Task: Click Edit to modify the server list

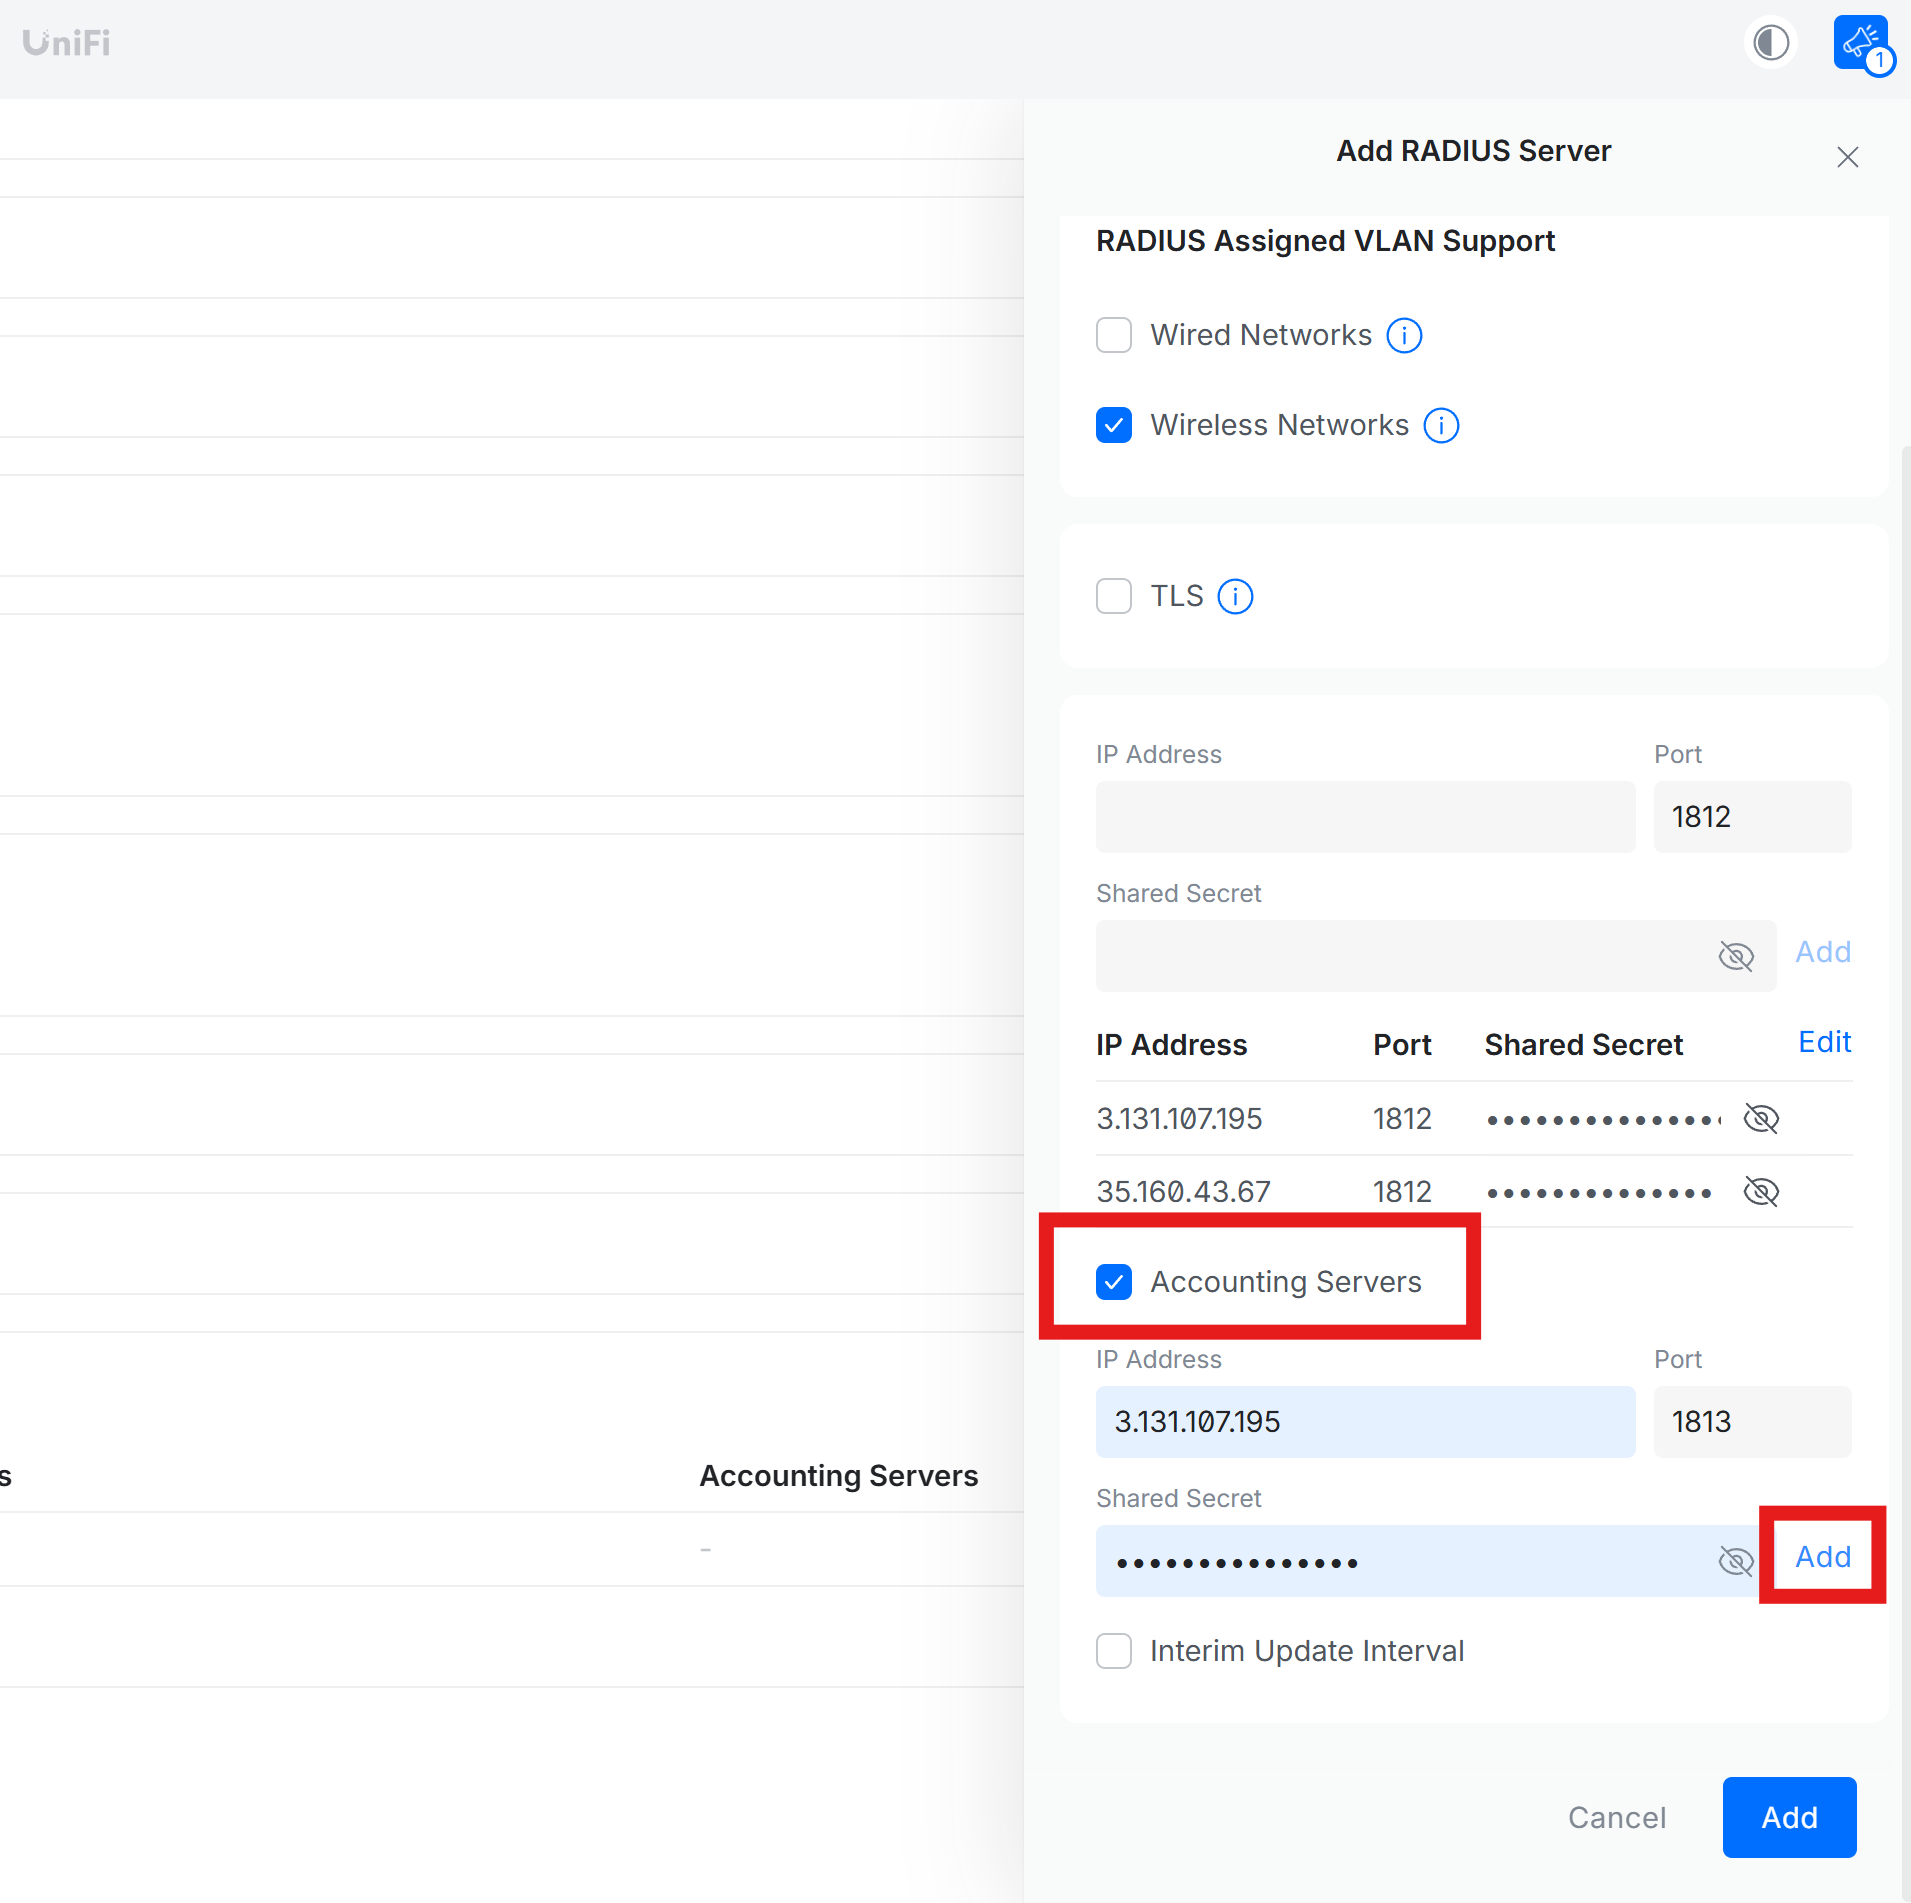Action: click(x=1823, y=1042)
